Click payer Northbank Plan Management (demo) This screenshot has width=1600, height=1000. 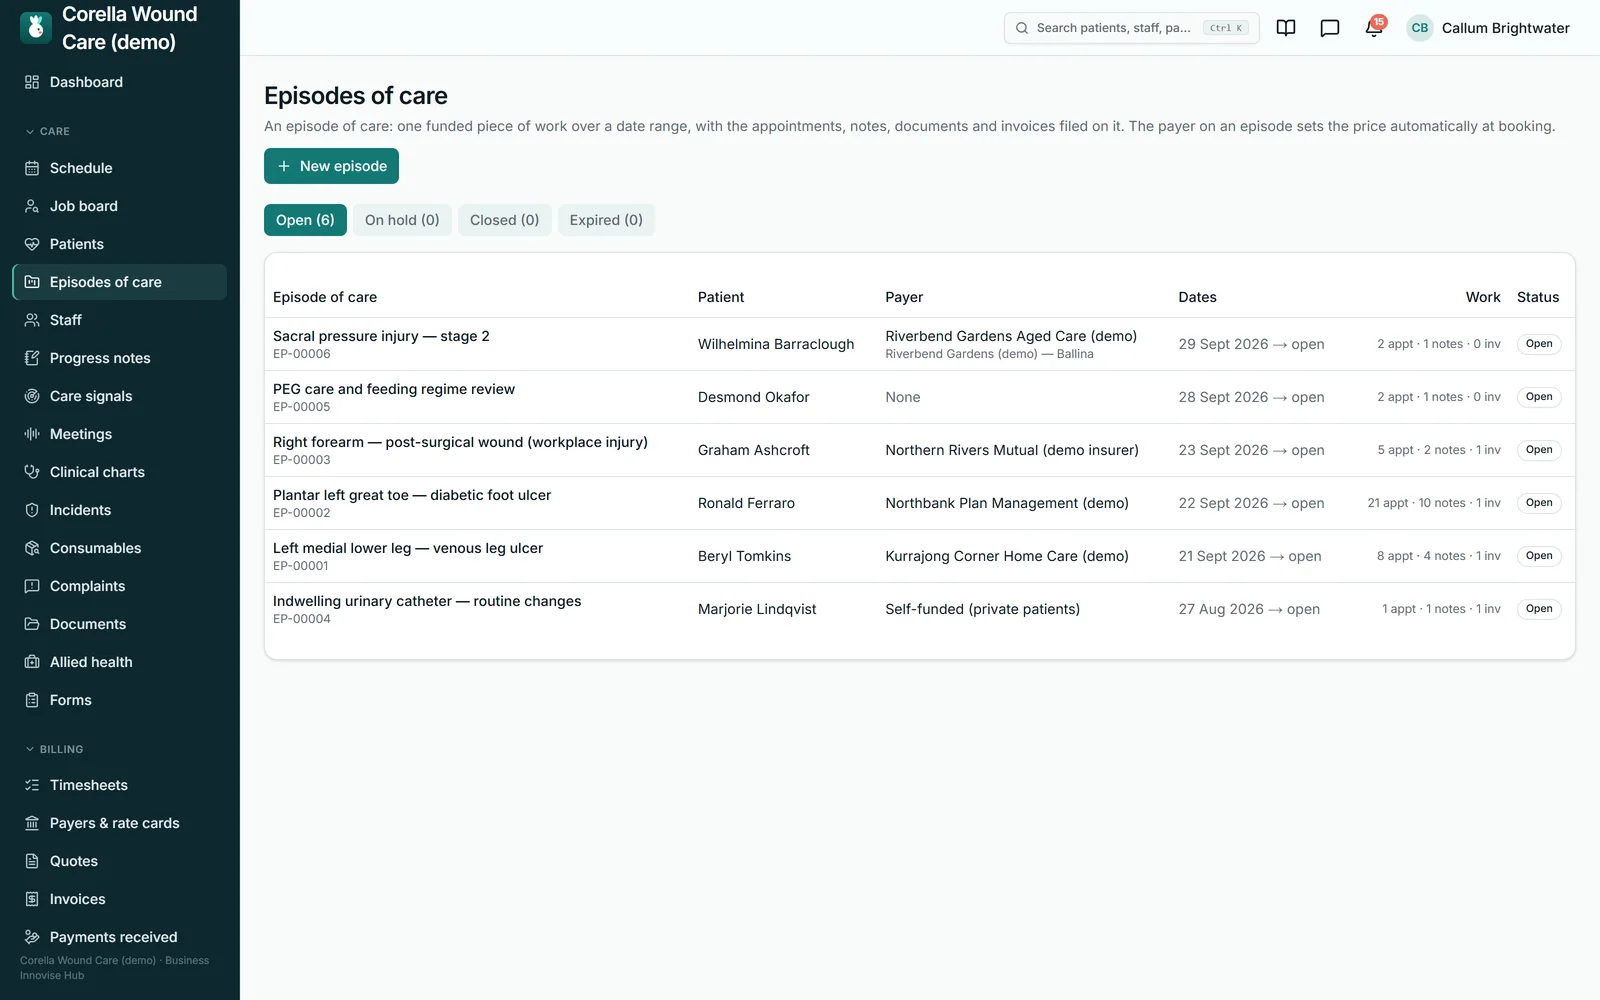click(1007, 503)
